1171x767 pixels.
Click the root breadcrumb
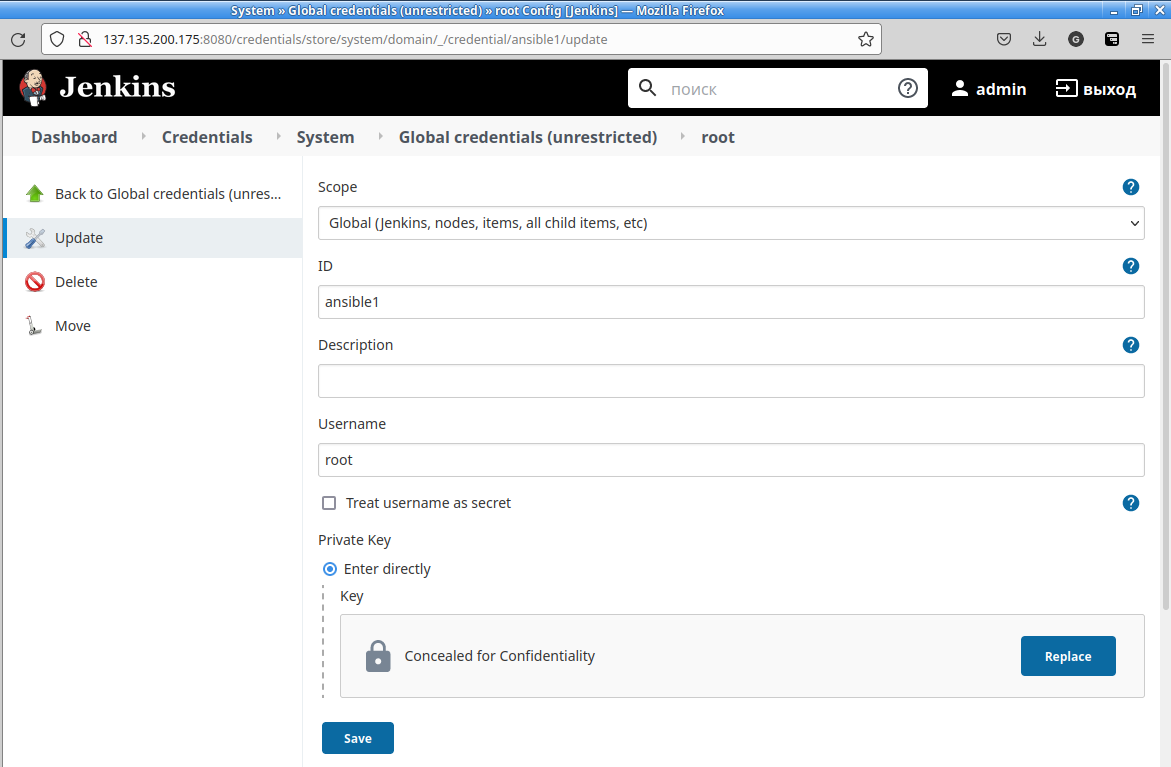click(x=718, y=137)
